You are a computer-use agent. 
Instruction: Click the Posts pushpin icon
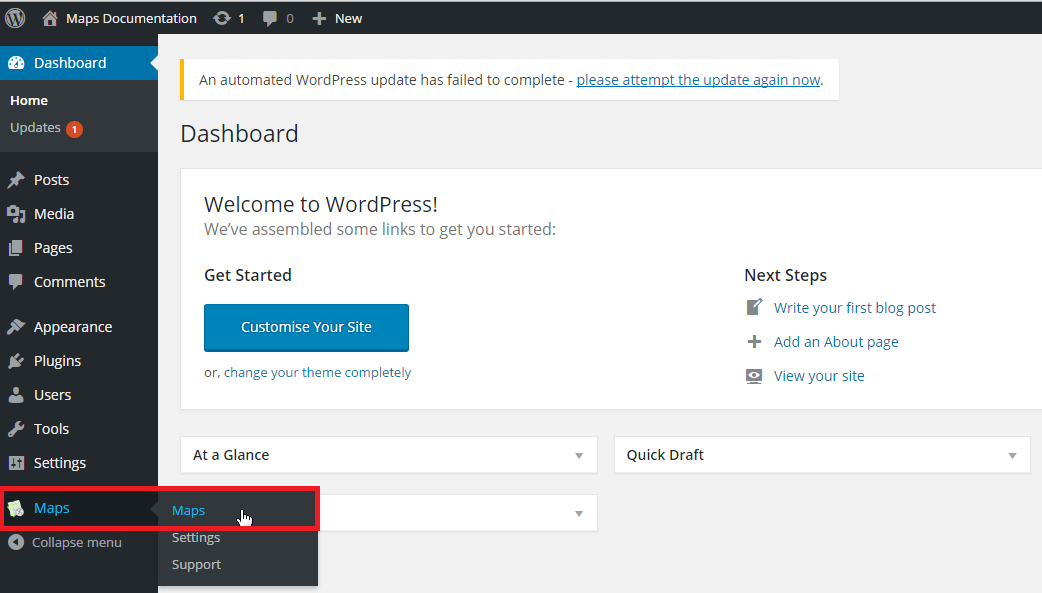pos(16,179)
